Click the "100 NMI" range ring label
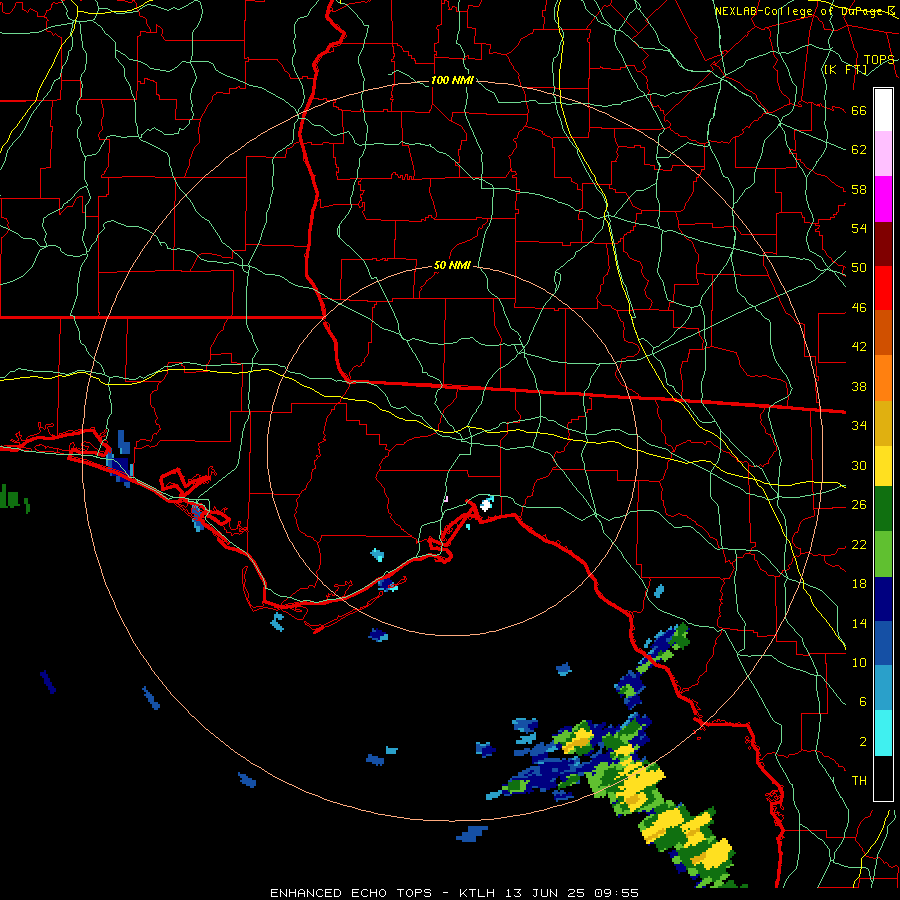900x900 pixels. pos(452,80)
